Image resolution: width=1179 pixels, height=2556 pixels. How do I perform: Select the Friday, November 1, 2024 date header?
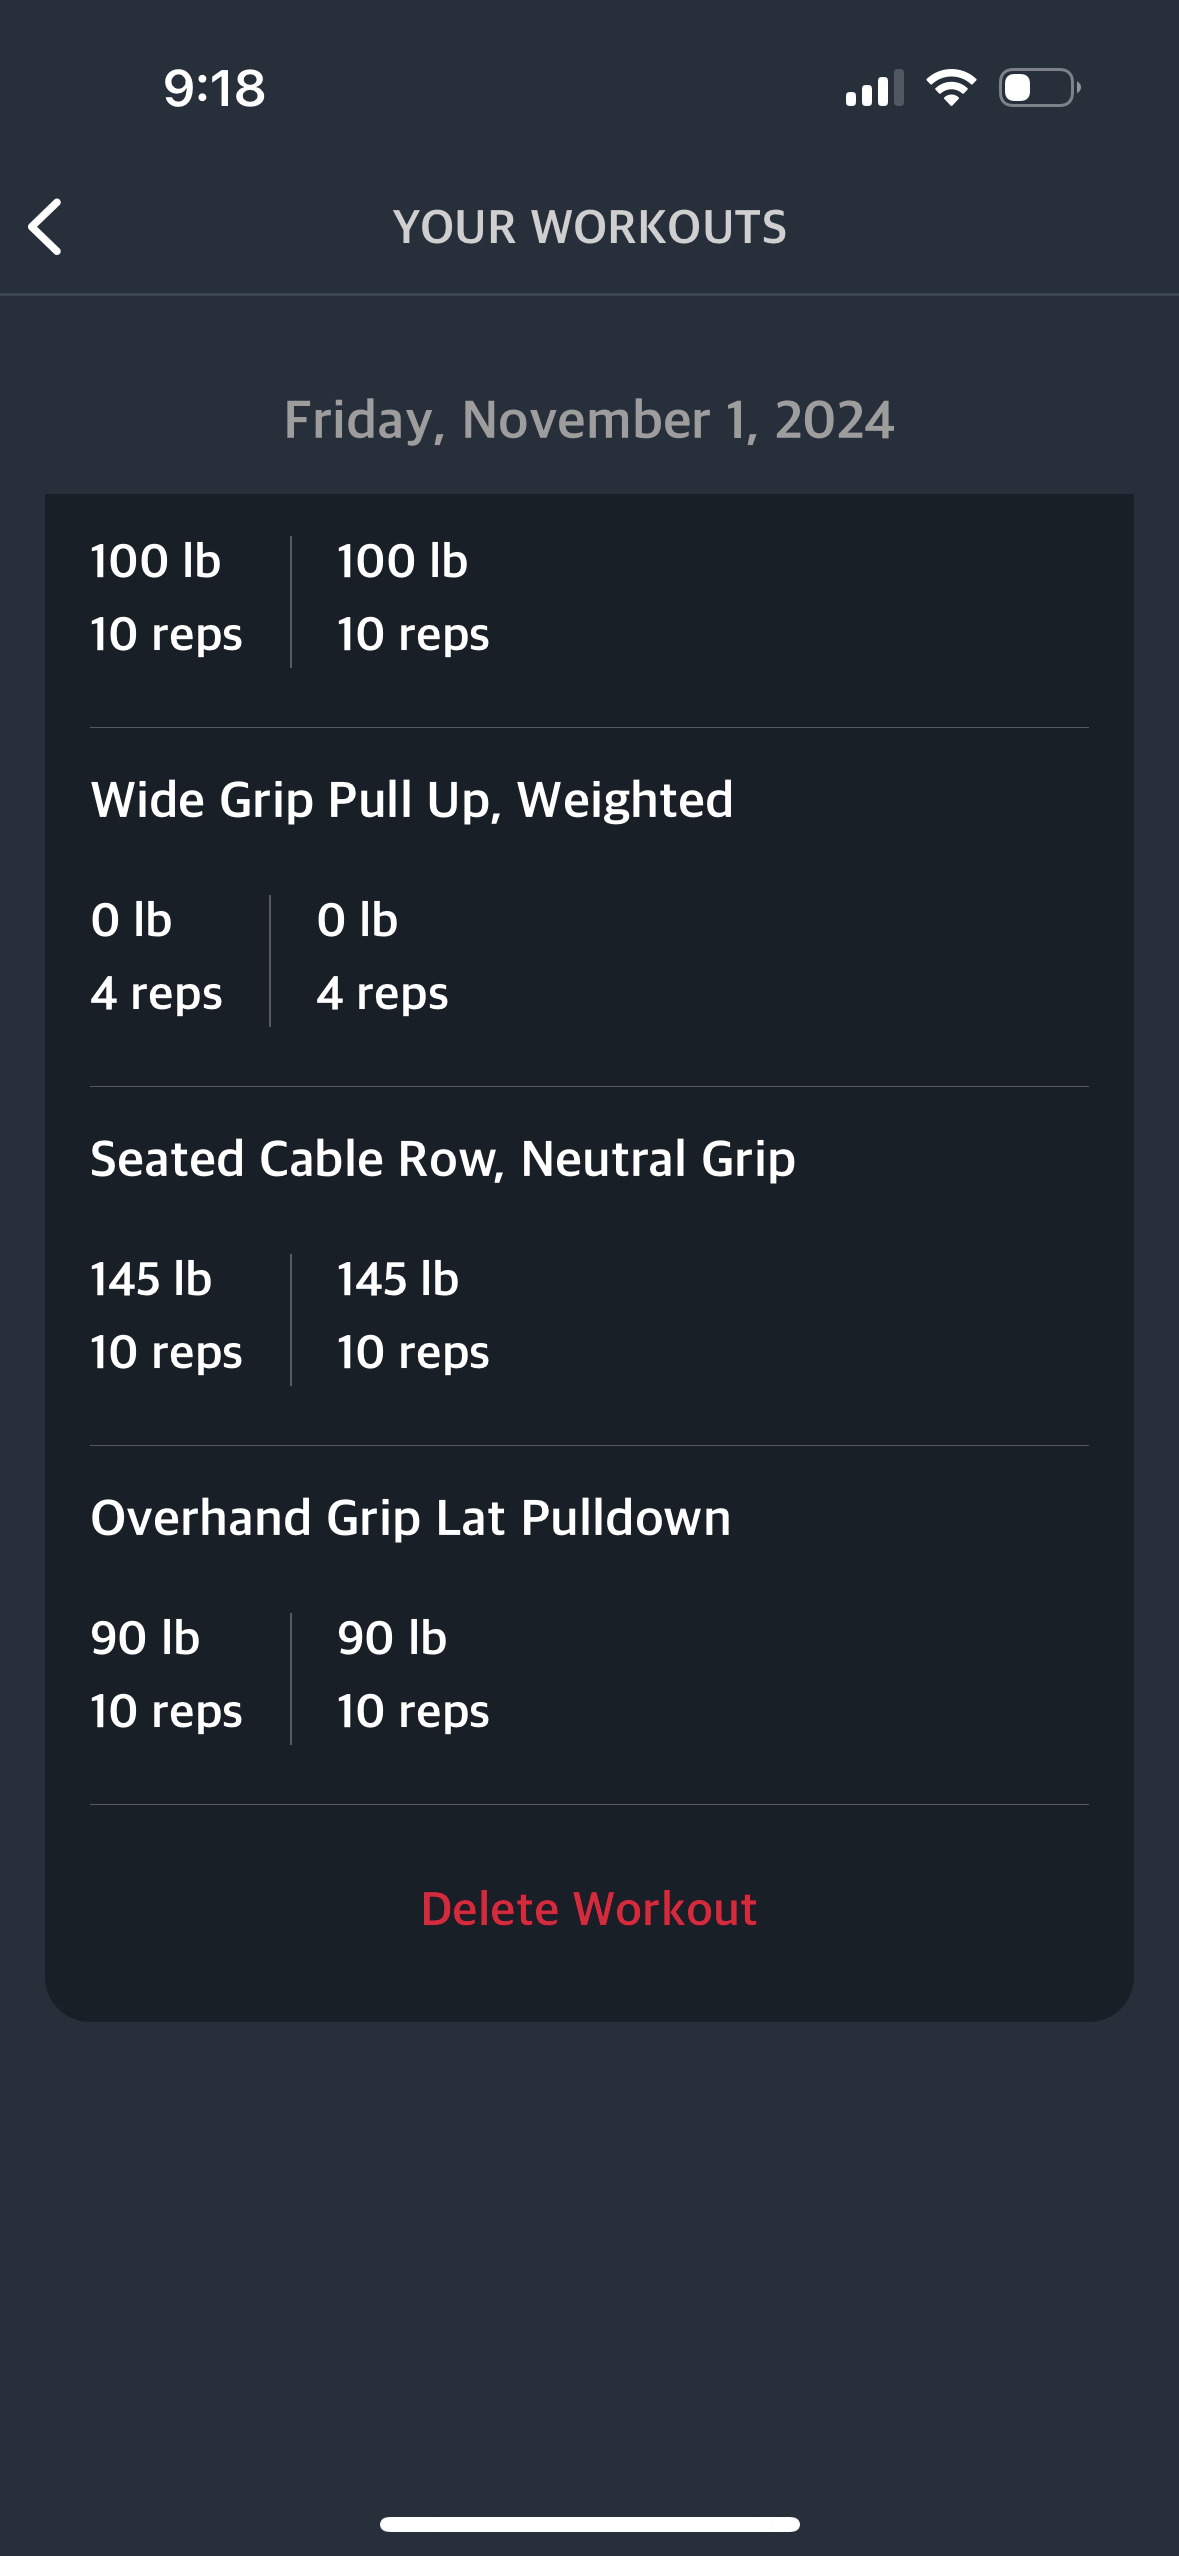pyautogui.click(x=589, y=420)
